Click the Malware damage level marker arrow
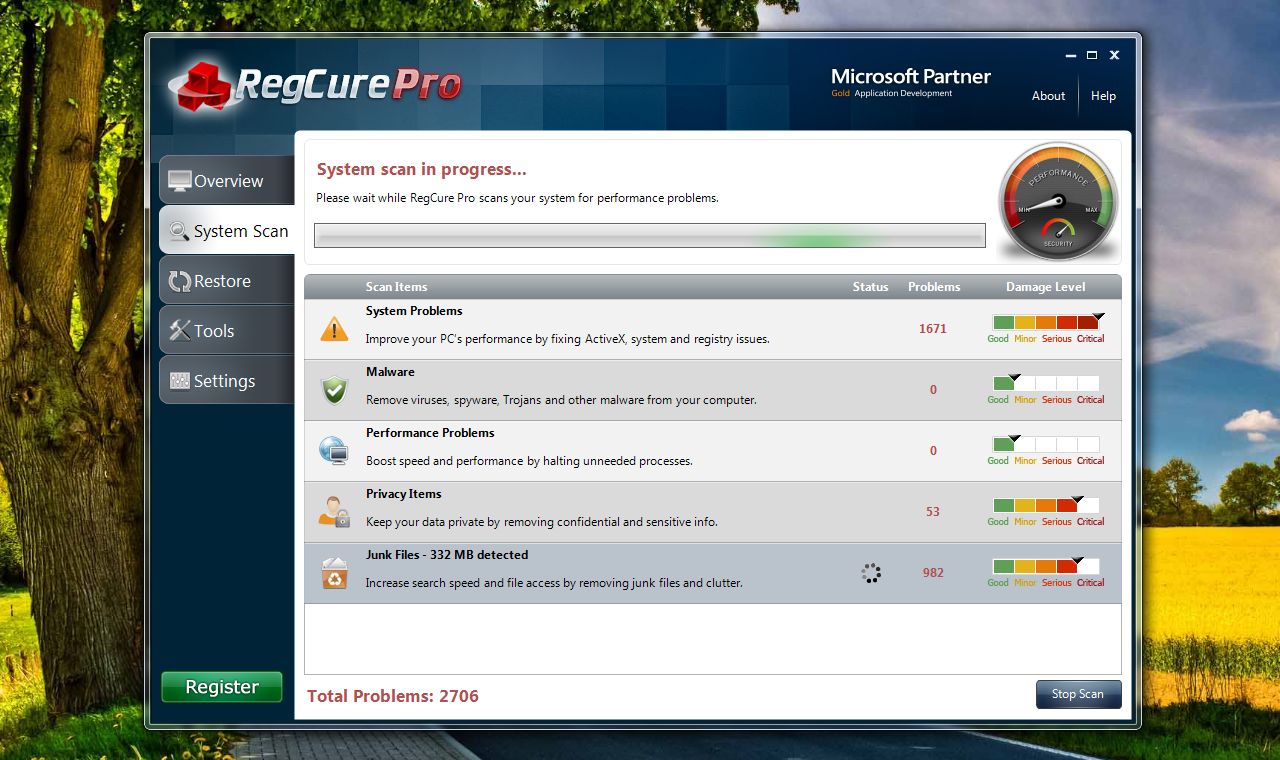Screen dimensions: 1280x760 [x=1013, y=377]
